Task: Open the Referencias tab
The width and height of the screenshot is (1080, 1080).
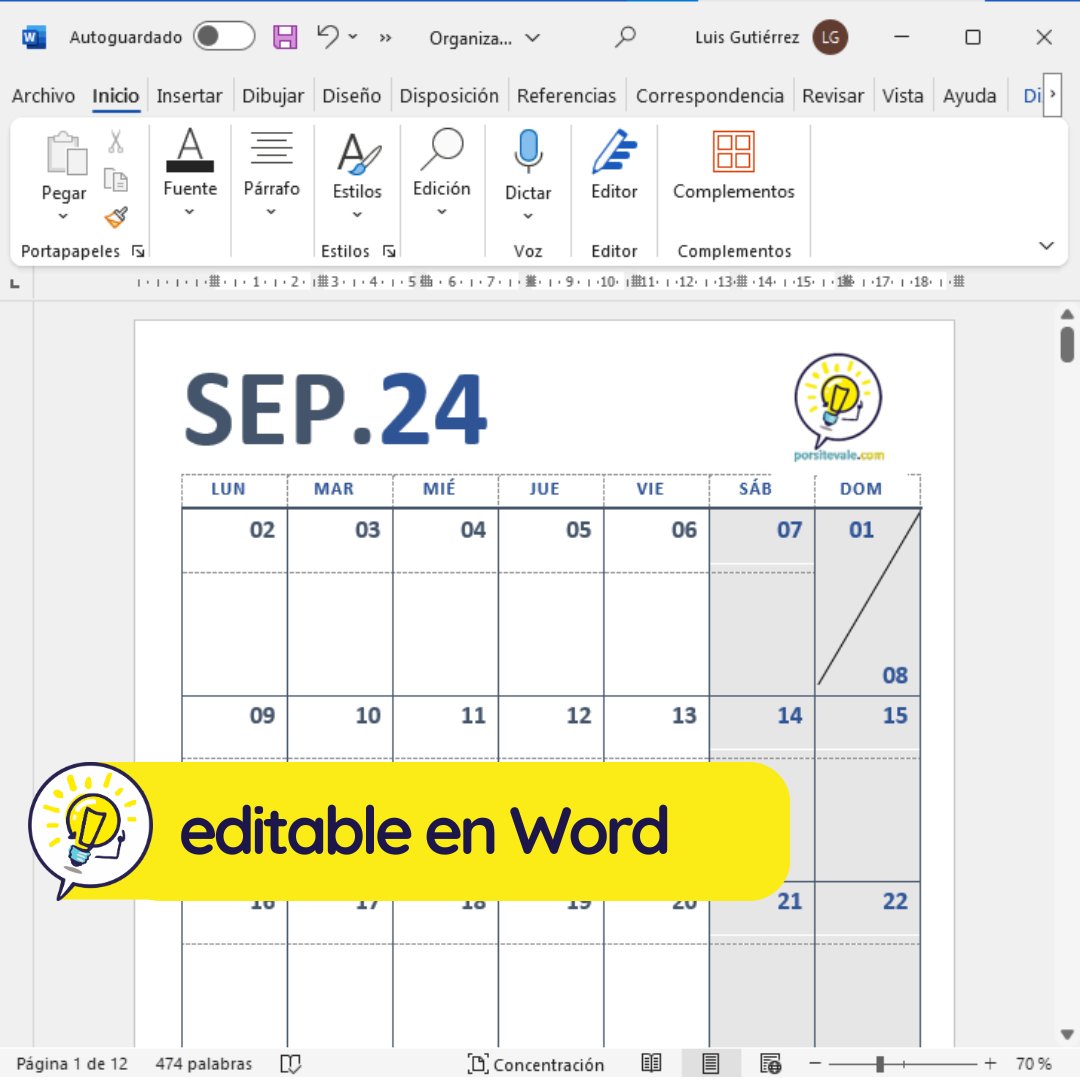Action: coord(566,96)
